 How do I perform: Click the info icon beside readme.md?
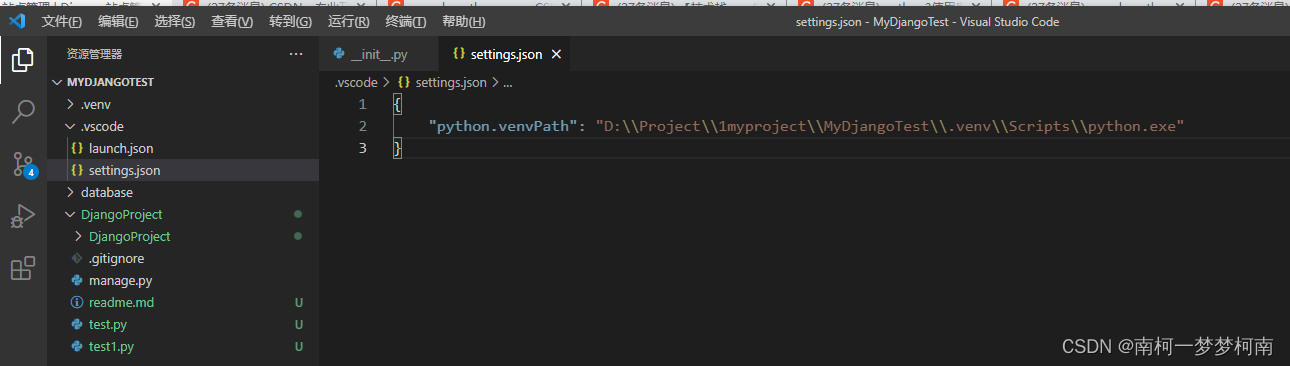coord(77,302)
